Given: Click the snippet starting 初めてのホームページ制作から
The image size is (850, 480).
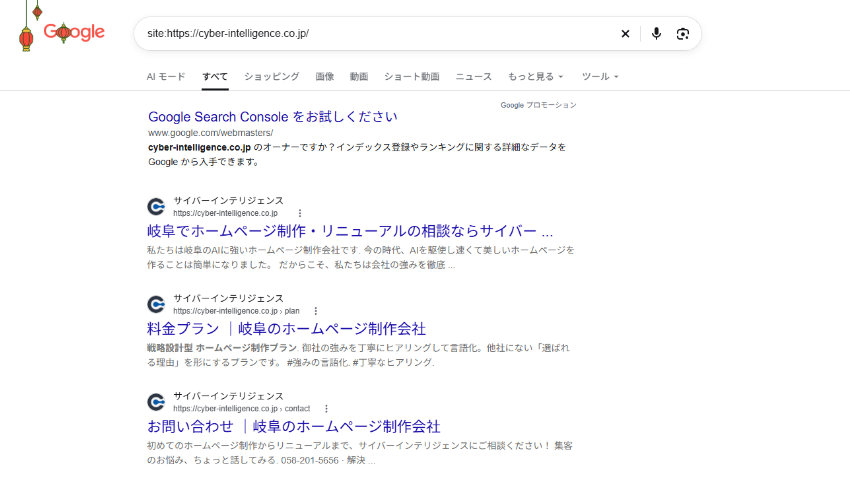Looking at the screenshot, I should pos(360,453).
